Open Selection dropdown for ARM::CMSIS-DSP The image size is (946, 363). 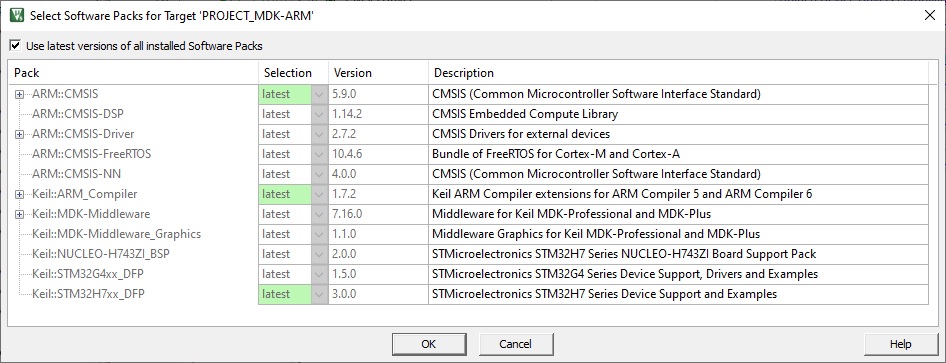click(x=320, y=114)
